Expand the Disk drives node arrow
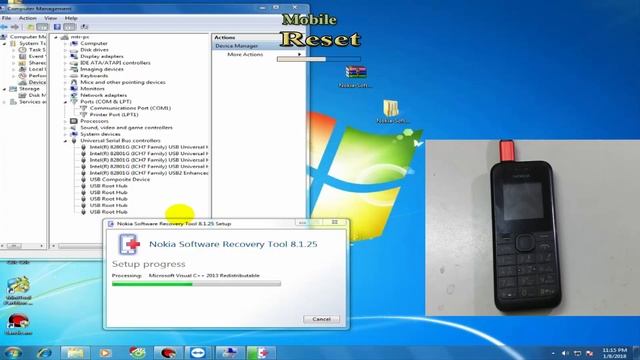640x360 pixels. click(x=65, y=50)
